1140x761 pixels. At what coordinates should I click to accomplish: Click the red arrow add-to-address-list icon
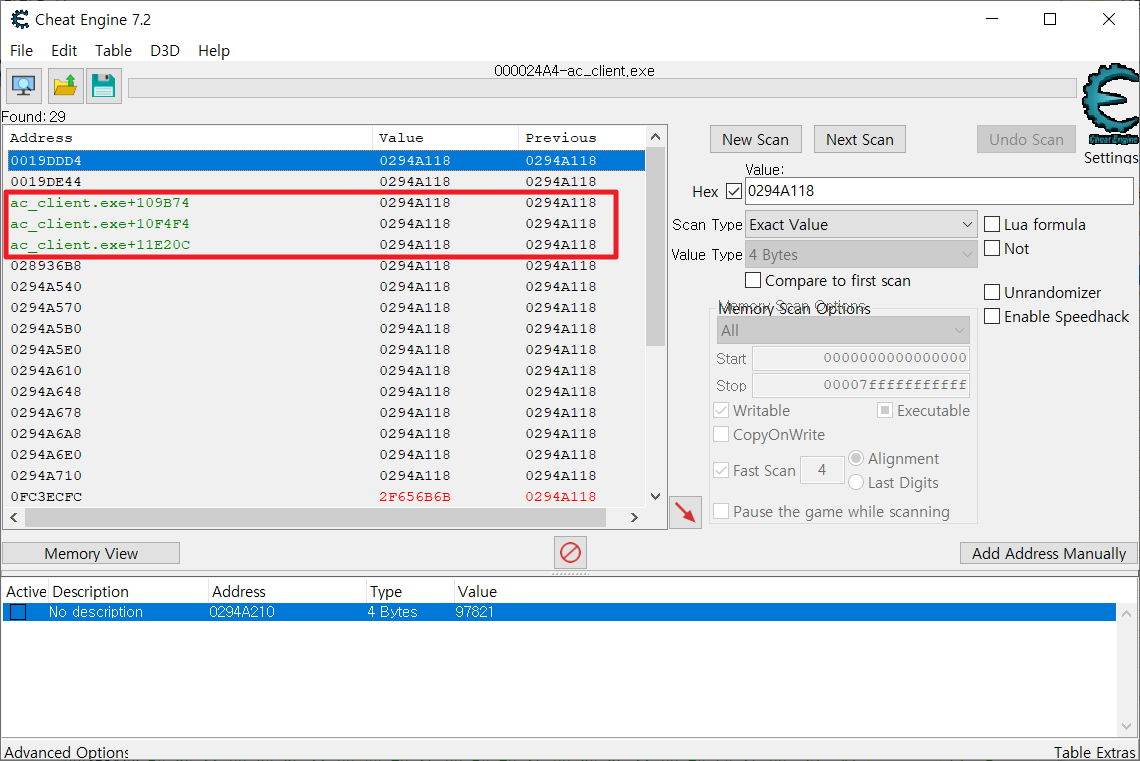tap(685, 512)
